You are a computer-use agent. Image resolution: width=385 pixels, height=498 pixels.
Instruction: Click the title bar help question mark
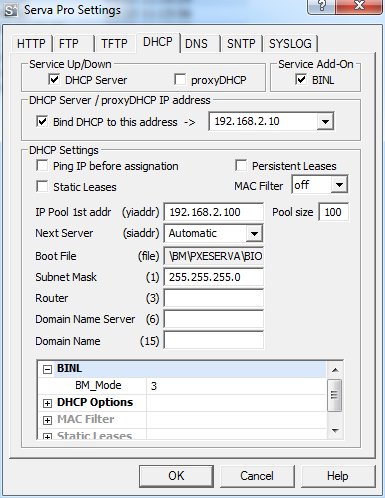point(321,6)
